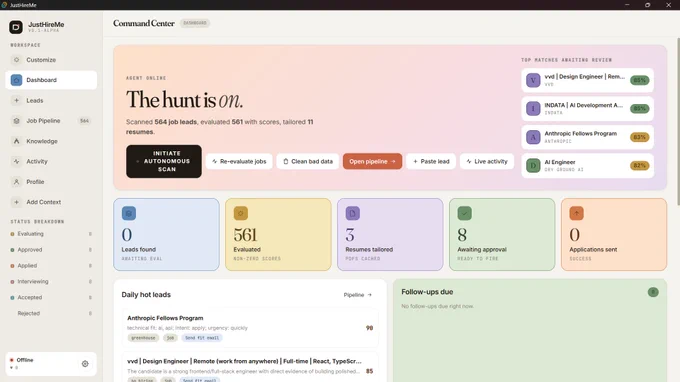Open the INDATA AI Development top match

tap(588, 108)
